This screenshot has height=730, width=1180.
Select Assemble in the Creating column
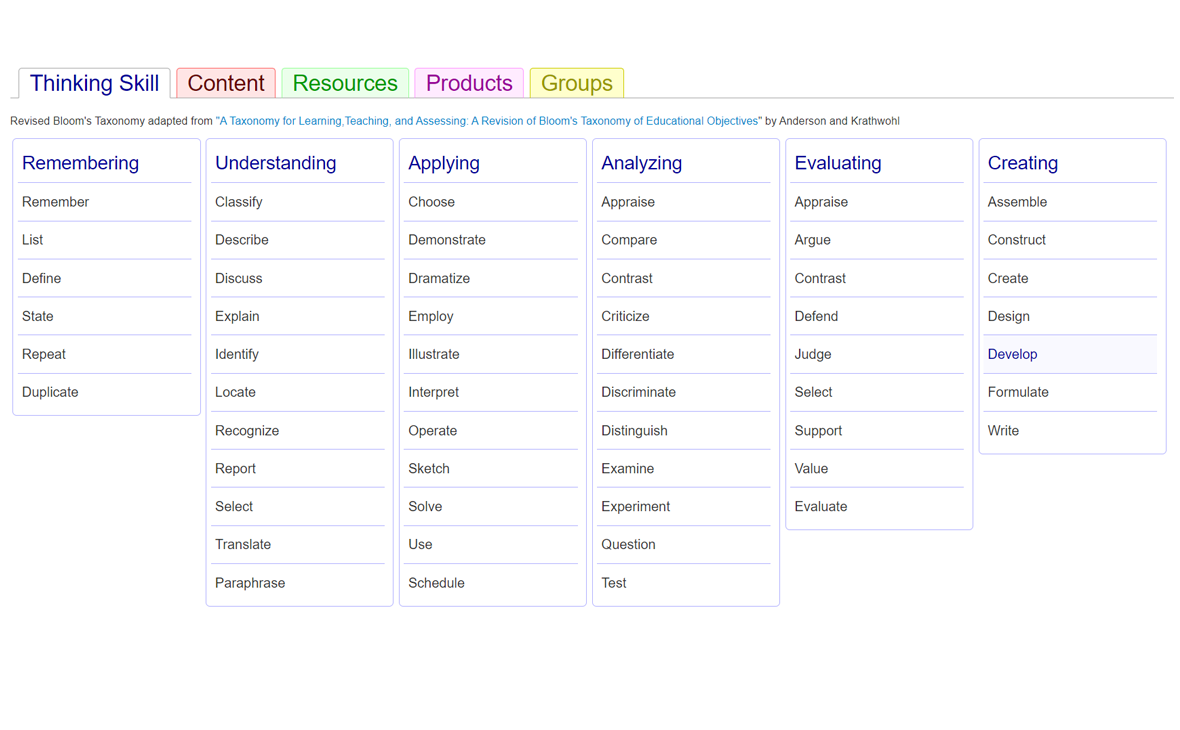point(1017,202)
